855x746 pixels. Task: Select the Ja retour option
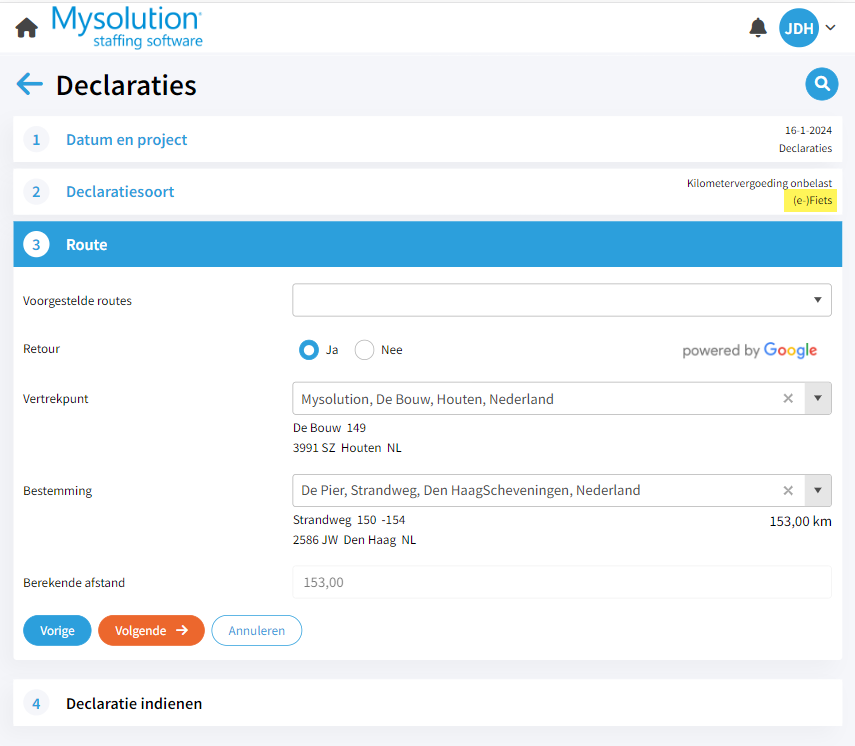tap(309, 350)
